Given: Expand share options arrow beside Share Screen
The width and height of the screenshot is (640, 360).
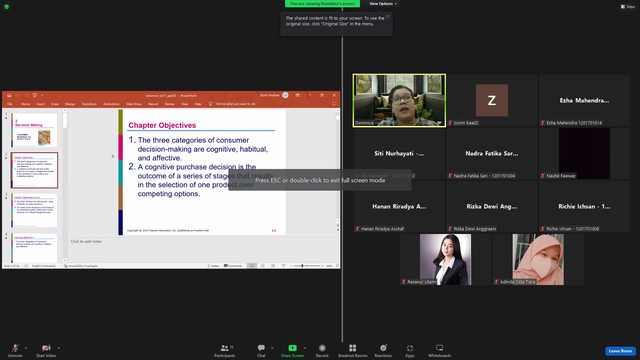Looking at the screenshot, I should (305, 348).
